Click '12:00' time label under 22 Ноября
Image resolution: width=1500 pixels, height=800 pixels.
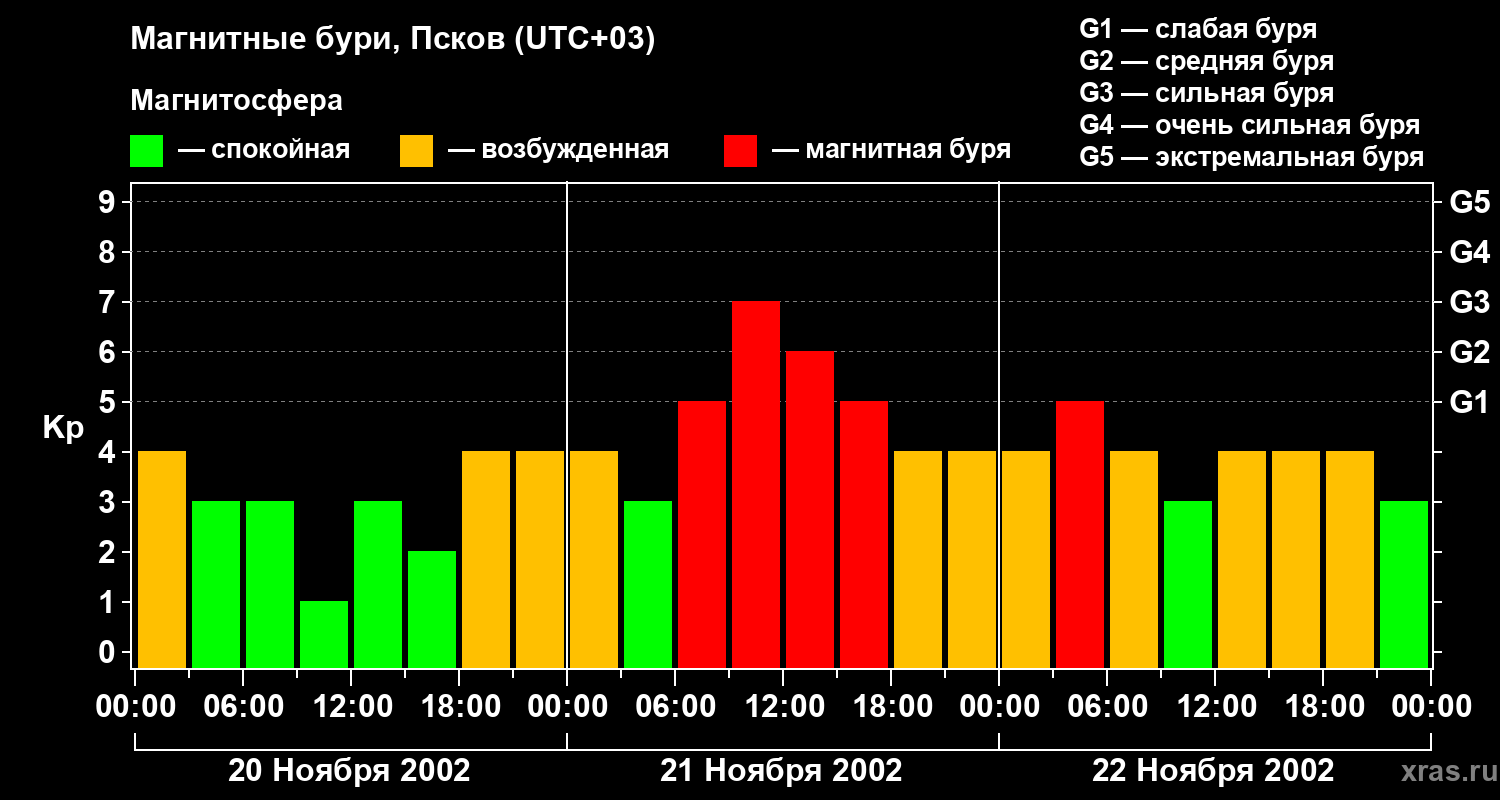click(1215, 707)
